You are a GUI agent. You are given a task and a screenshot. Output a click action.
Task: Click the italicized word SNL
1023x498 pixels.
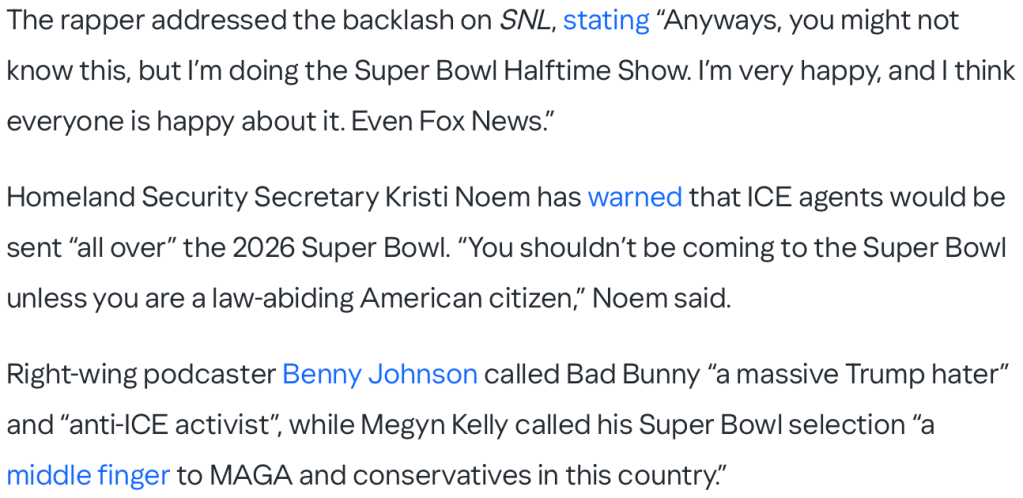524,21
